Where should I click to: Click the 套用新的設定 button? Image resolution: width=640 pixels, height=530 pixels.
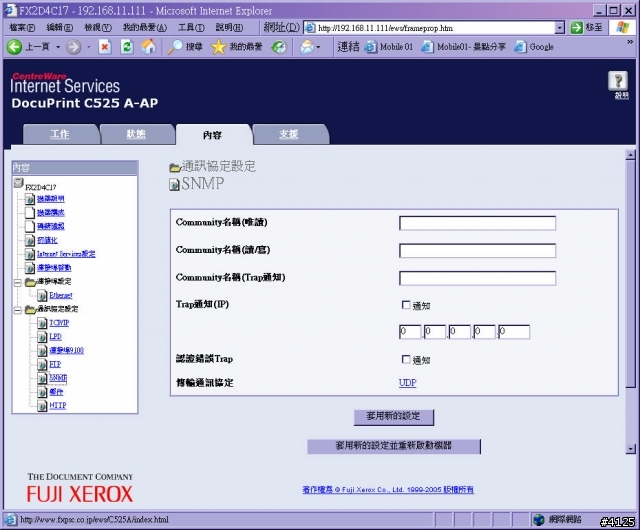point(393,417)
